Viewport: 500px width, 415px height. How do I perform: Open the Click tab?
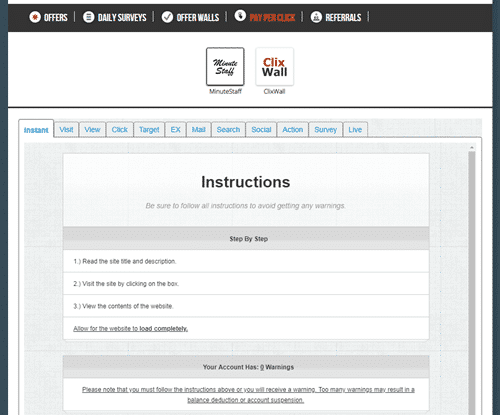click(120, 129)
